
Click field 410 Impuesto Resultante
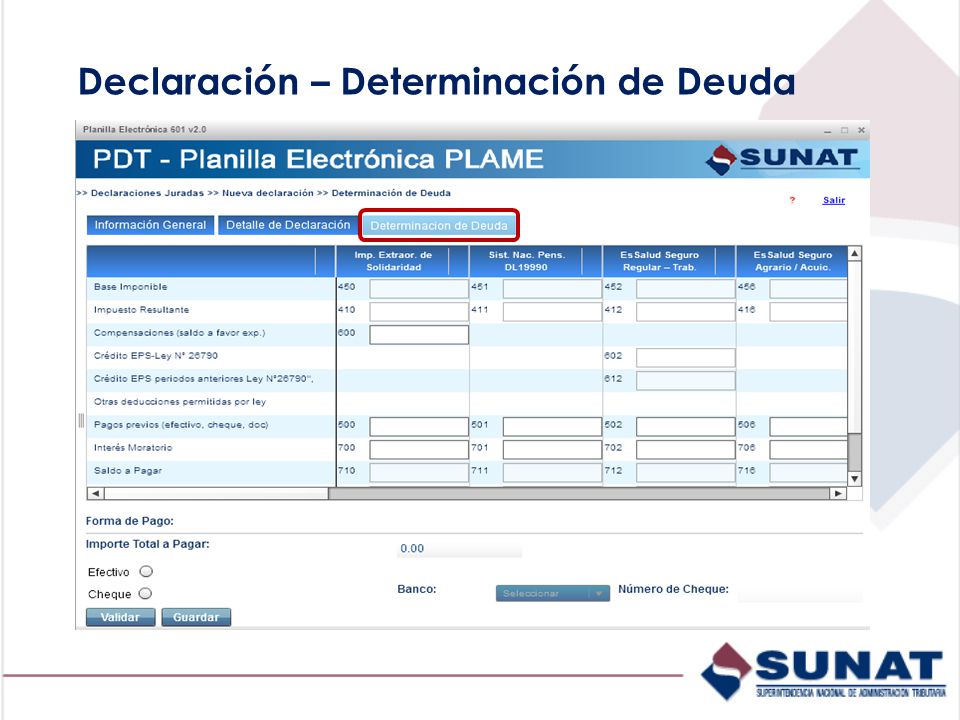click(419, 312)
